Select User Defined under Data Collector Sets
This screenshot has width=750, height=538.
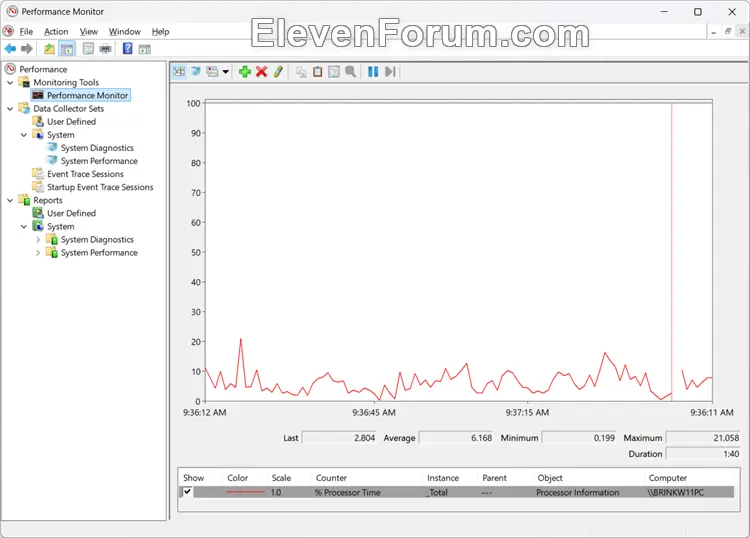pos(71,121)
